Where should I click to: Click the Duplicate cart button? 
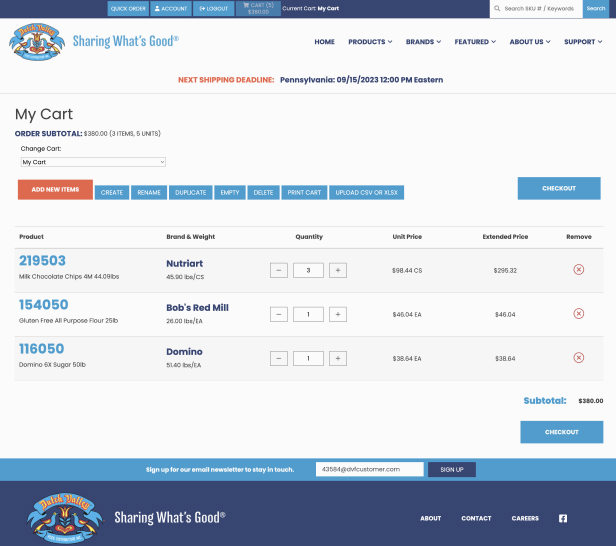pos(191,192)
